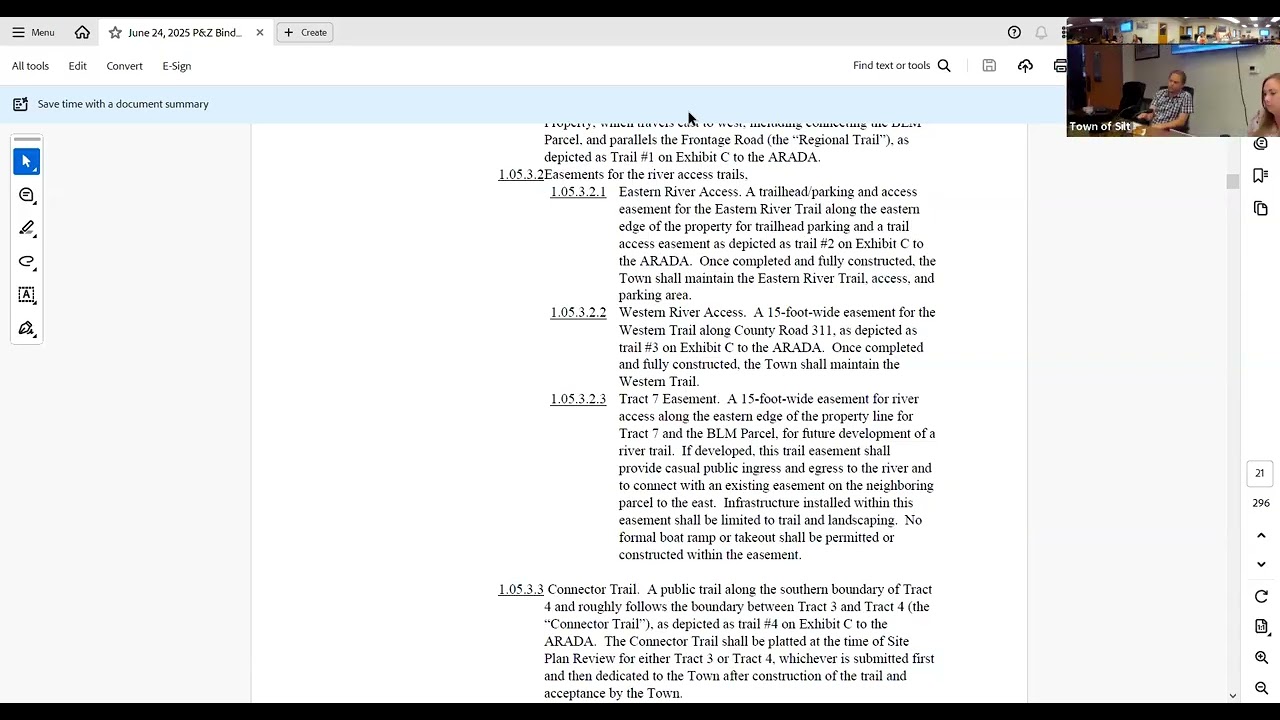
Task: Go to the Acrobat Home view
Action: (82, 32)
